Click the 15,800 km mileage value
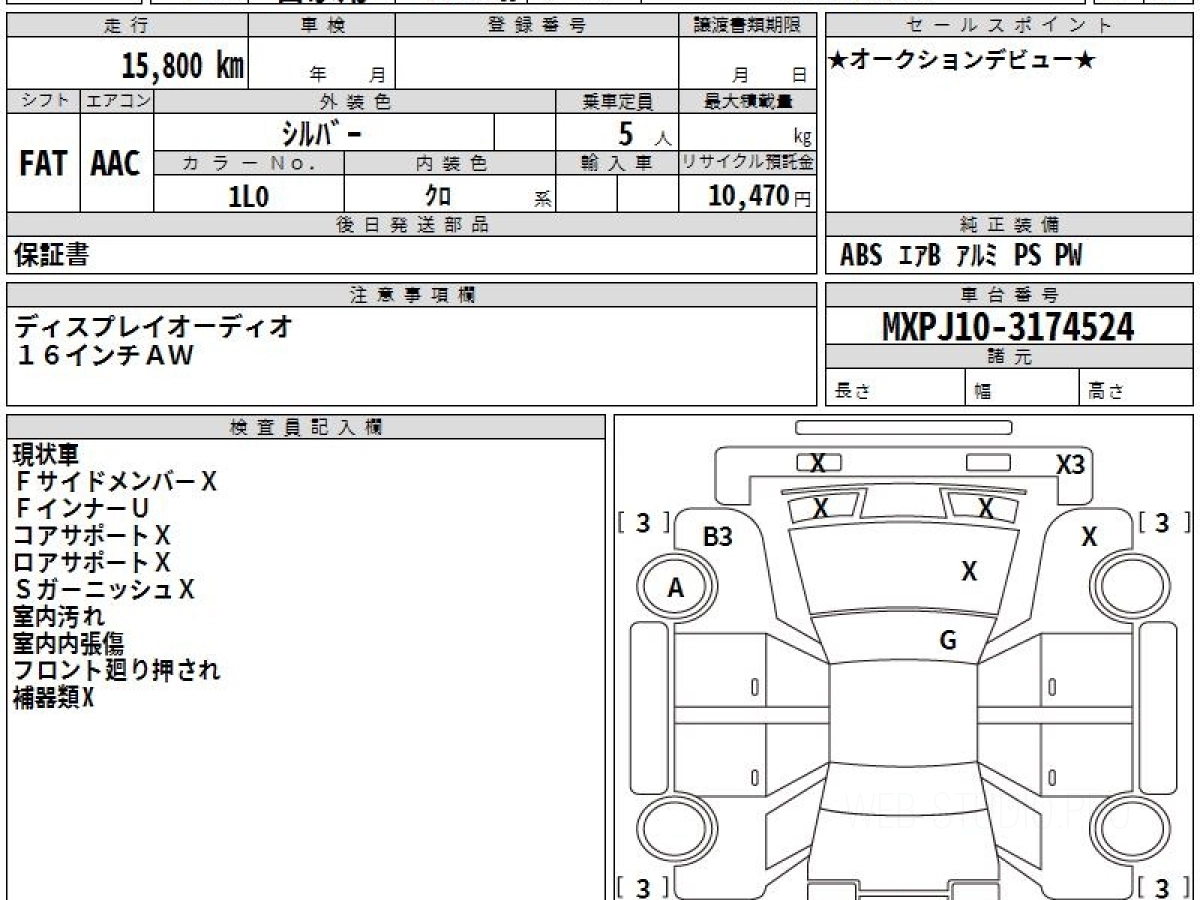 [x=182, y=67]
